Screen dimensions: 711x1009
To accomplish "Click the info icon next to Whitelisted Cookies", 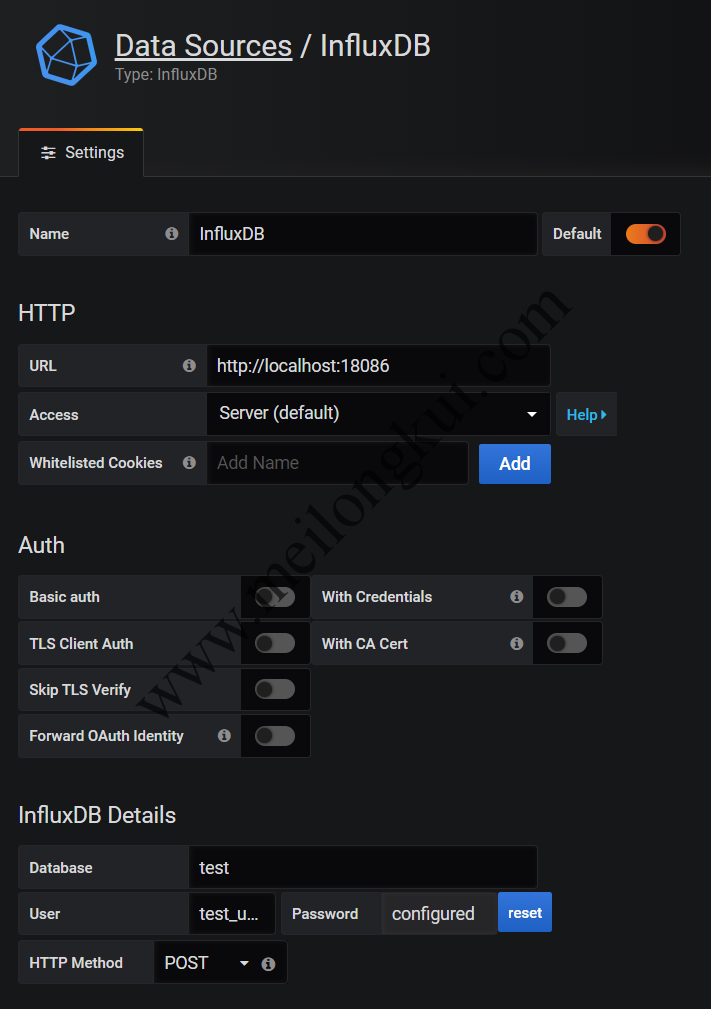I will point(189,463).
